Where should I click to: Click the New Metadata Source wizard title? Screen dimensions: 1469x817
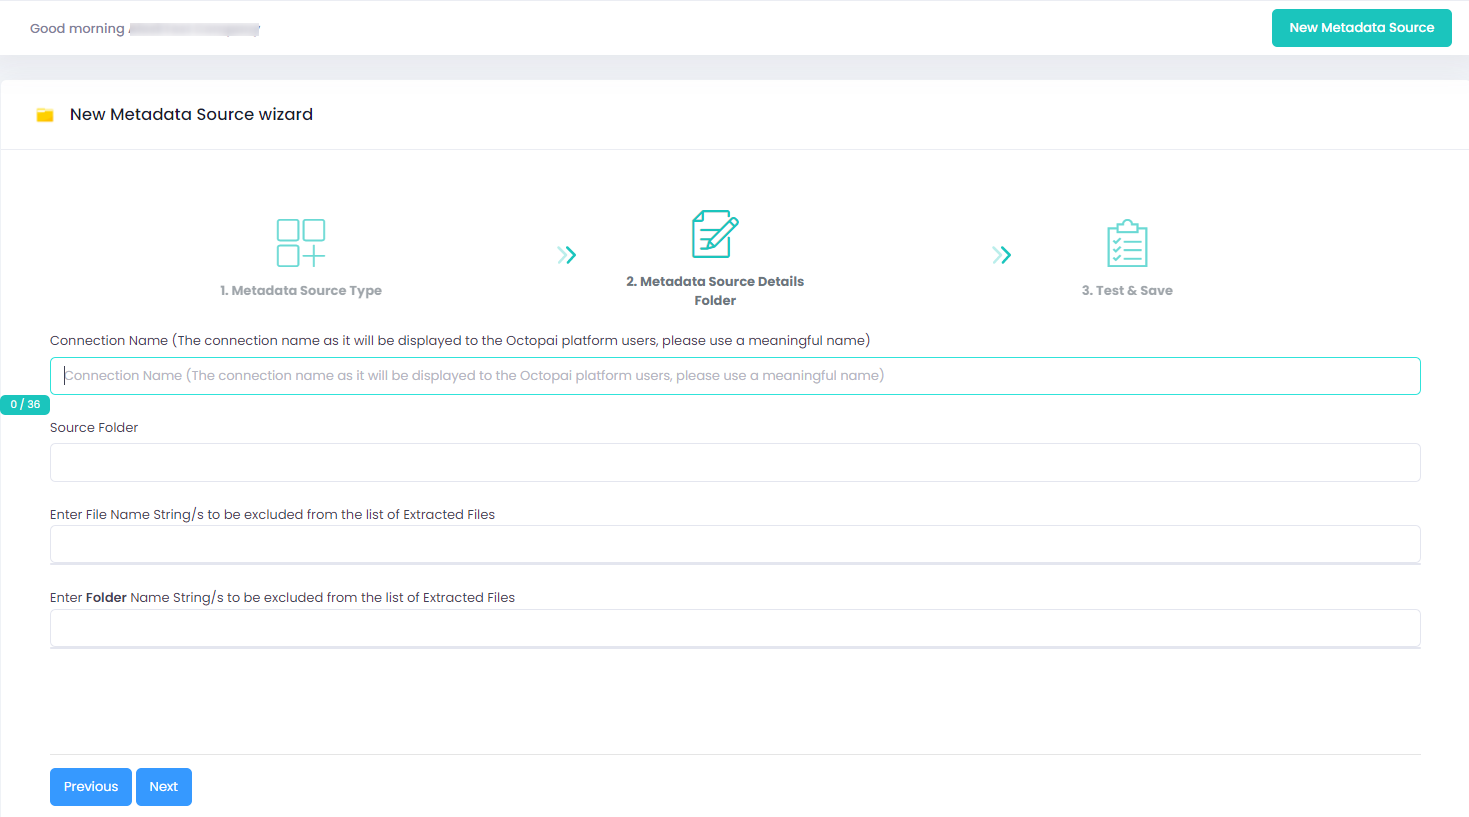point(191,115)
